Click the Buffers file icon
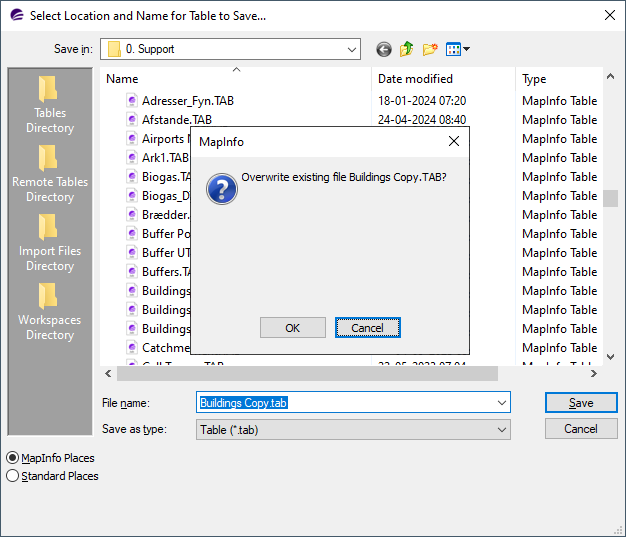626x537 pixels. [x=132, y=271]
